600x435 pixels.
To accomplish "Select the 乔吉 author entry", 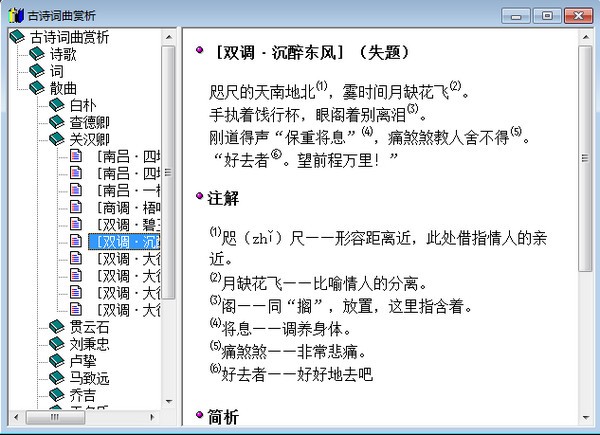I will click(83, 395).
